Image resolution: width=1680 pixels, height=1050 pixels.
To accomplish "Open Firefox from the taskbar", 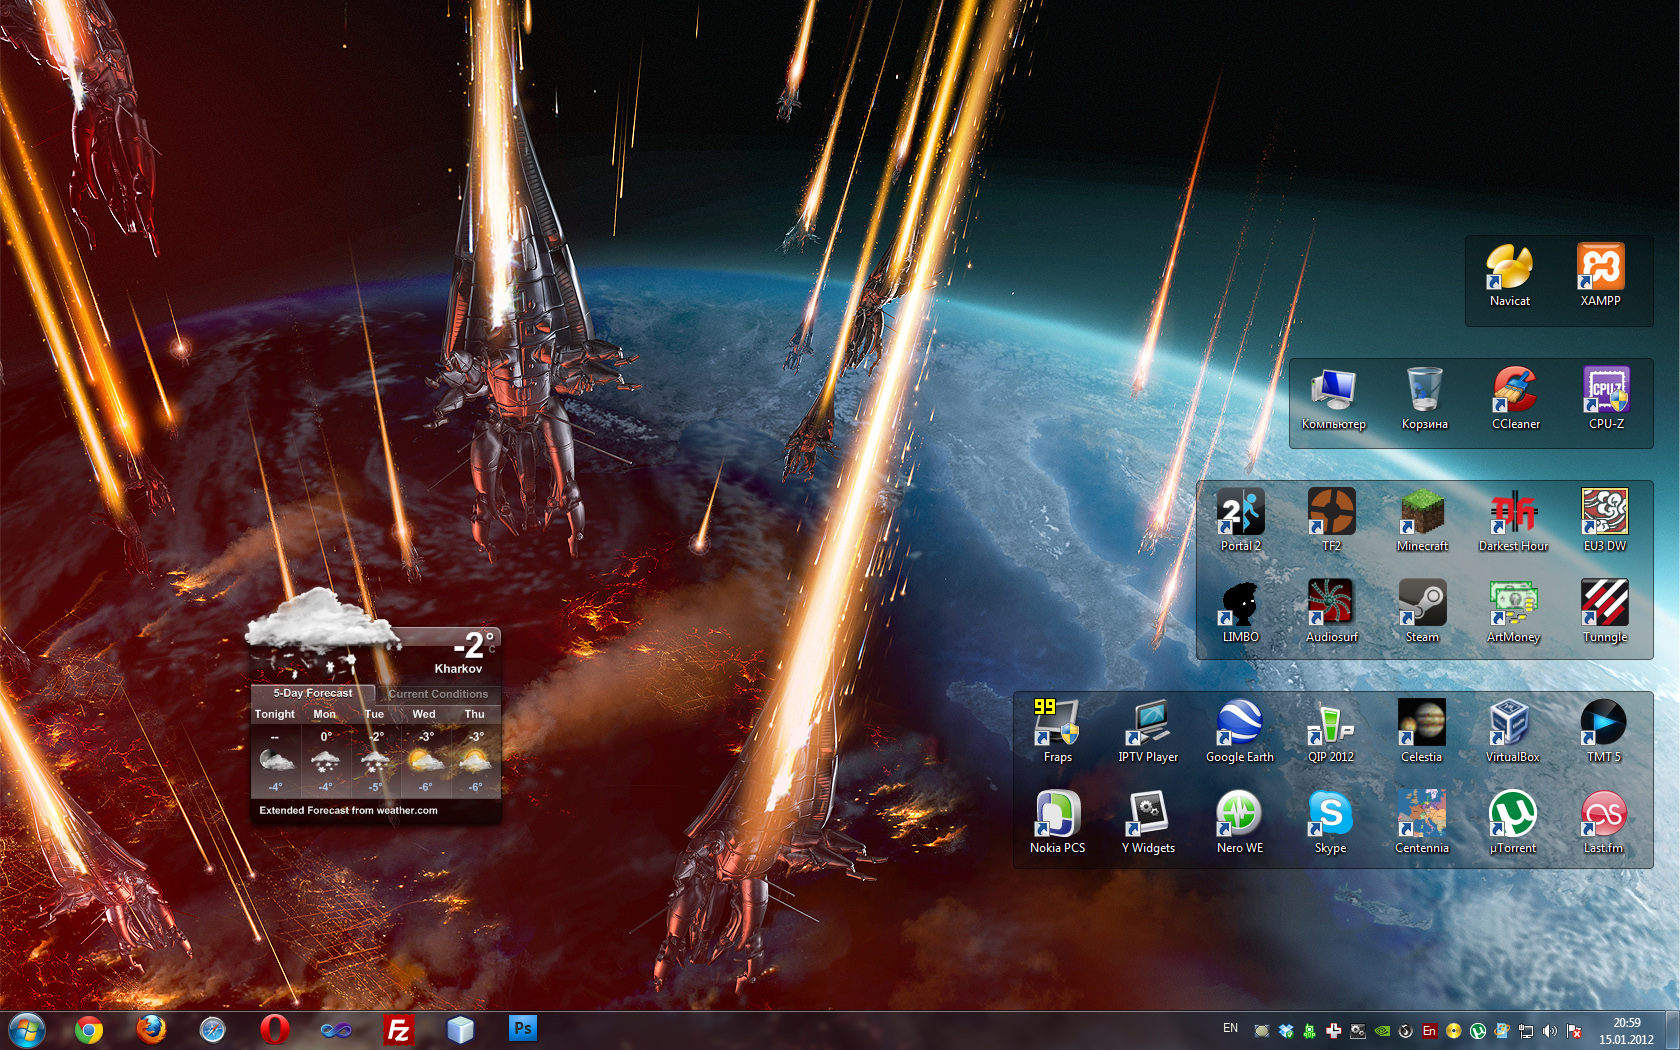I will pos(151,1030).
